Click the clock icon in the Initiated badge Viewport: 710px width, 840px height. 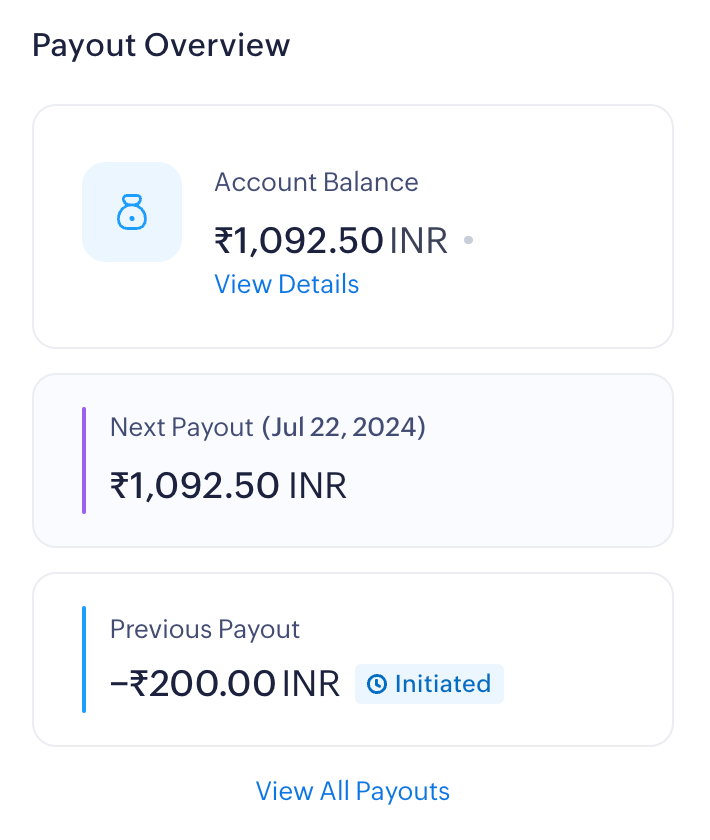coord(377,684)
